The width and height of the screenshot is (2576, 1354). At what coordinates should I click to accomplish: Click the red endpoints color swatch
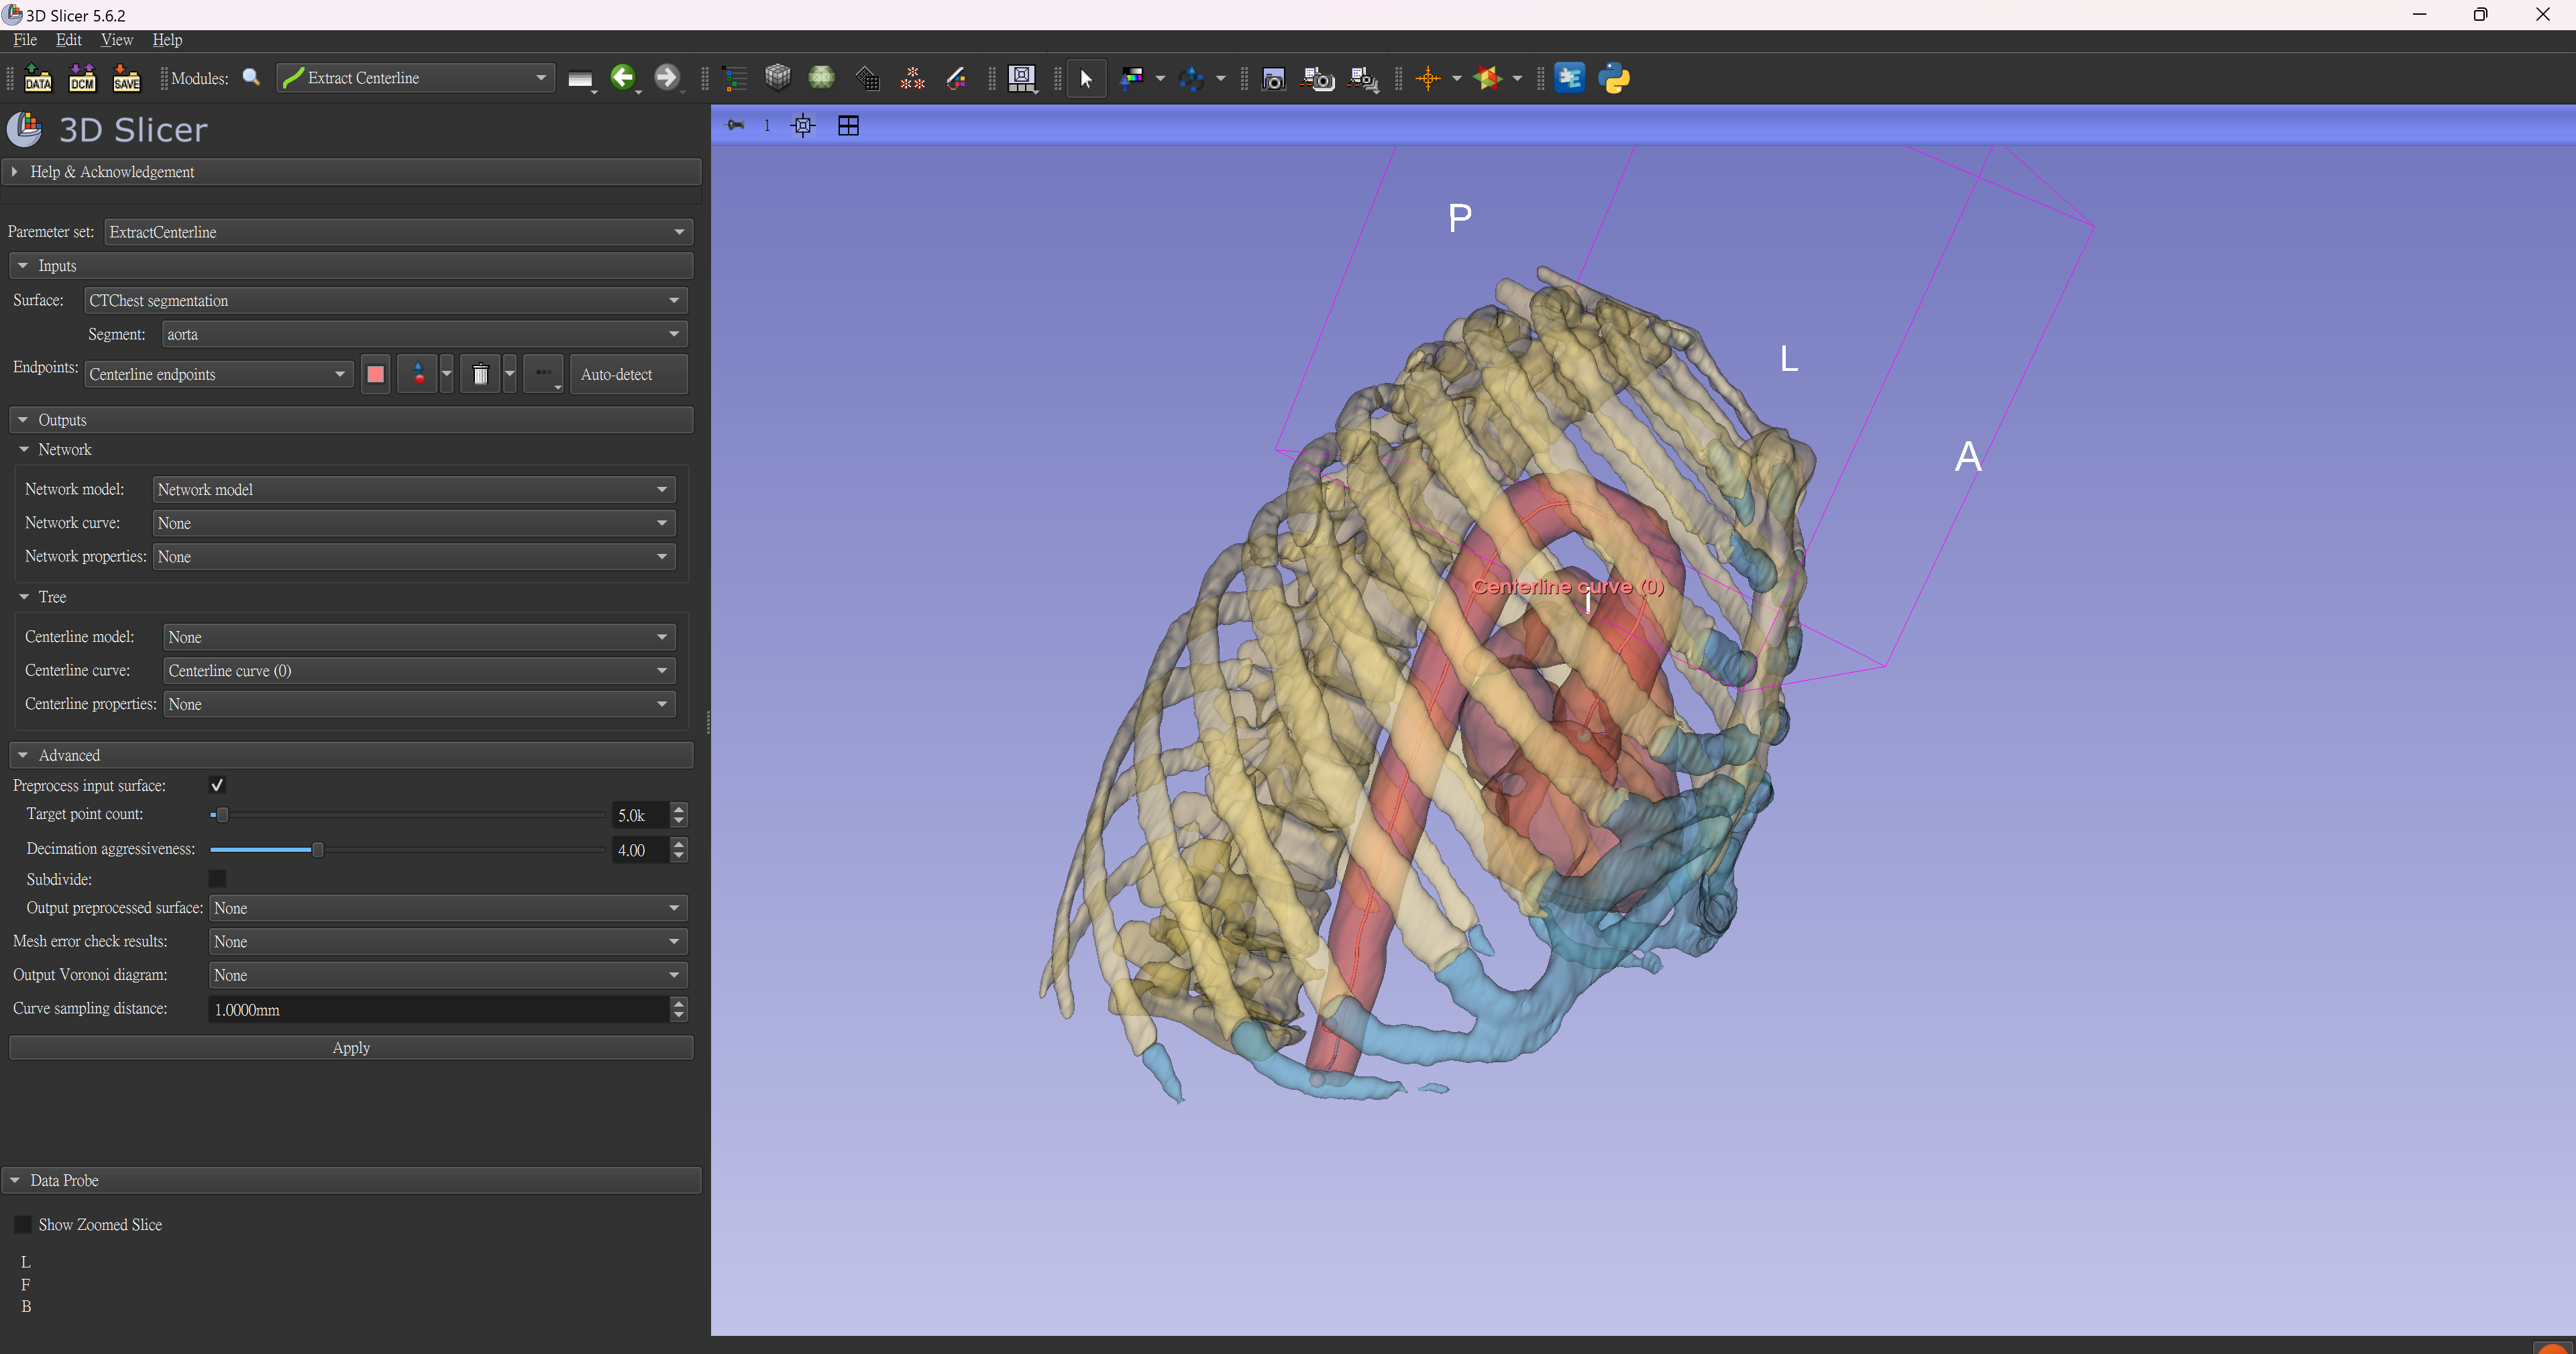click(x=375, y=374)
